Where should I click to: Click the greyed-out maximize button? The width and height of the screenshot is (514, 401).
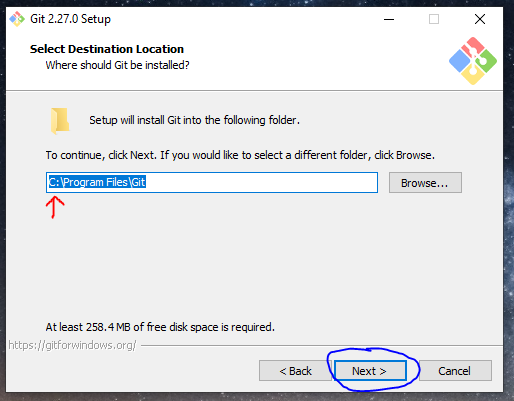[x=434, y=19]
